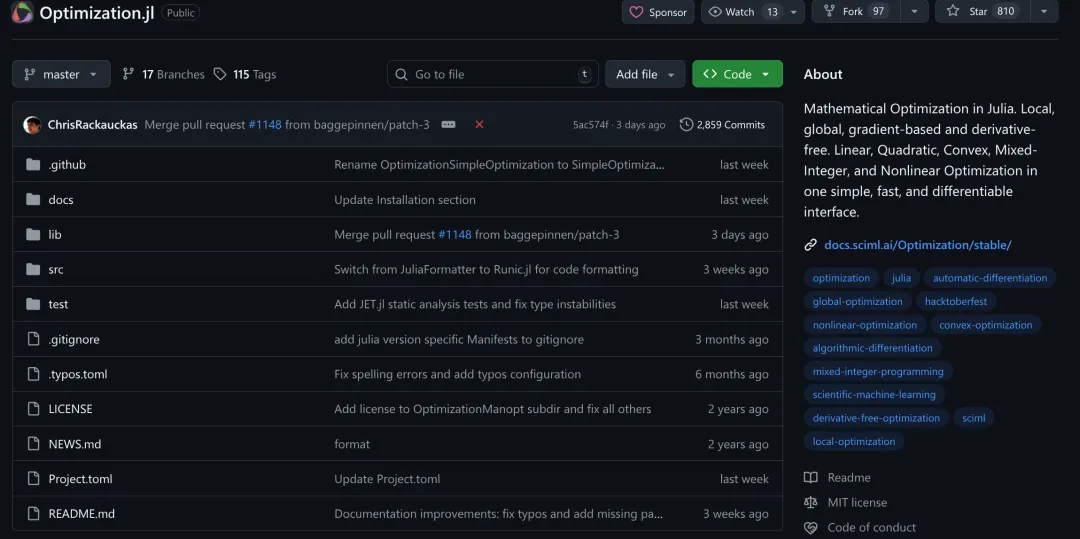Open the star lists dropdown arrow

[x=1044, y=12]
